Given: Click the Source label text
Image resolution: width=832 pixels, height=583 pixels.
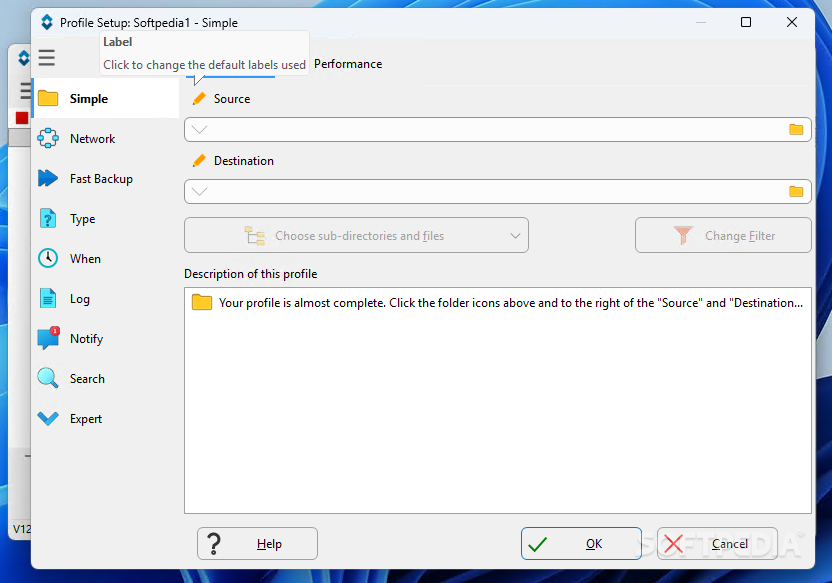Looking at the screenshot, I should [232, 99].
